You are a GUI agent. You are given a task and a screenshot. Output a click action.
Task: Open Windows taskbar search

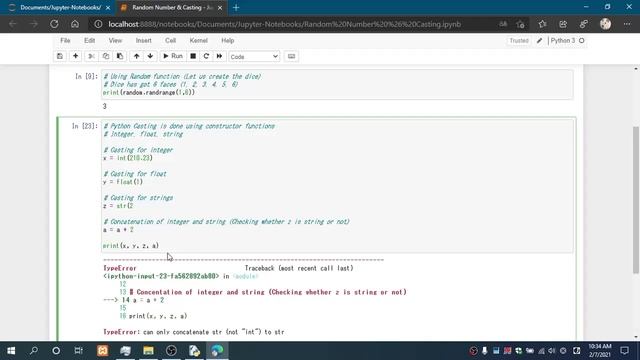[34, 351]
